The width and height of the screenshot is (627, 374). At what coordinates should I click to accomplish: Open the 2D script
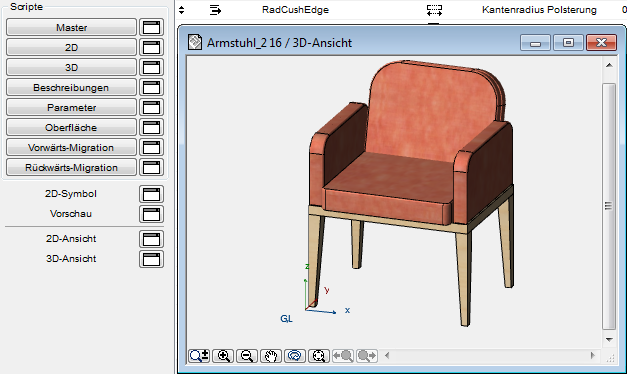click(72, 47)
